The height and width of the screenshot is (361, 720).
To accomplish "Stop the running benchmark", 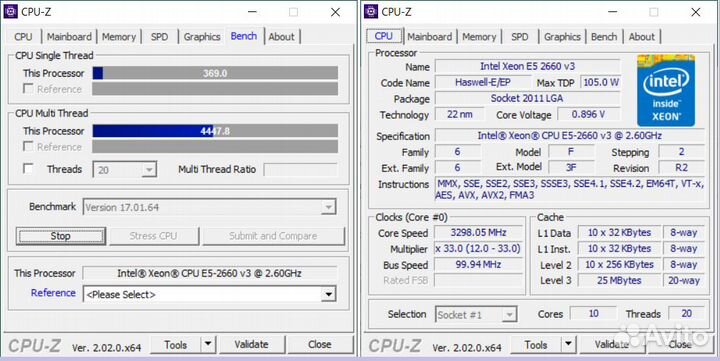I will click(61, 236).
